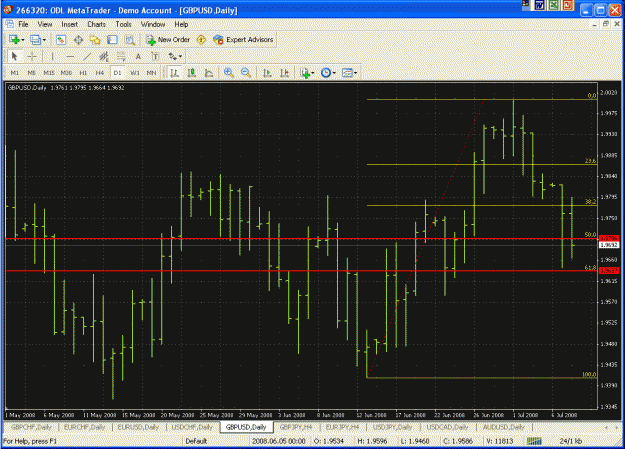The height and width of the screenshot is (449, 625).
Task: Click the PowerPoint icon in Office shortcut bar
Action: [568, 5]
